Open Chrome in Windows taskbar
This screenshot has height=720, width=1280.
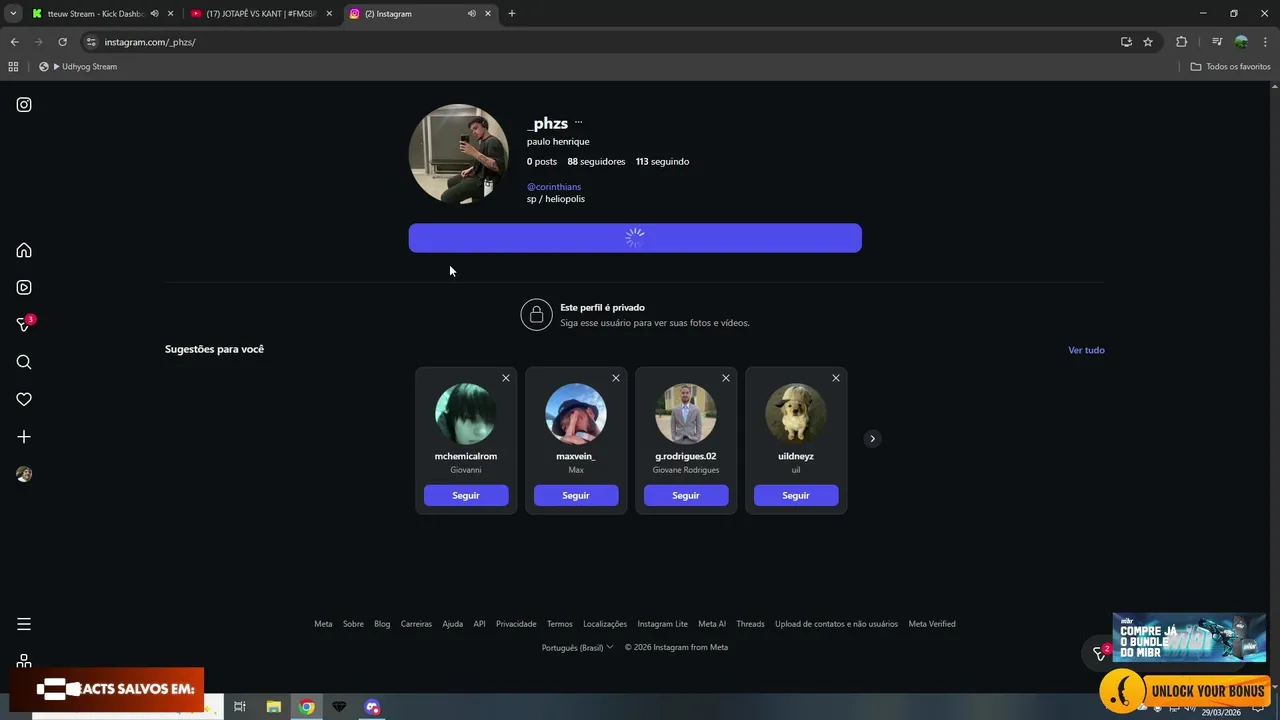coord(307,707)
